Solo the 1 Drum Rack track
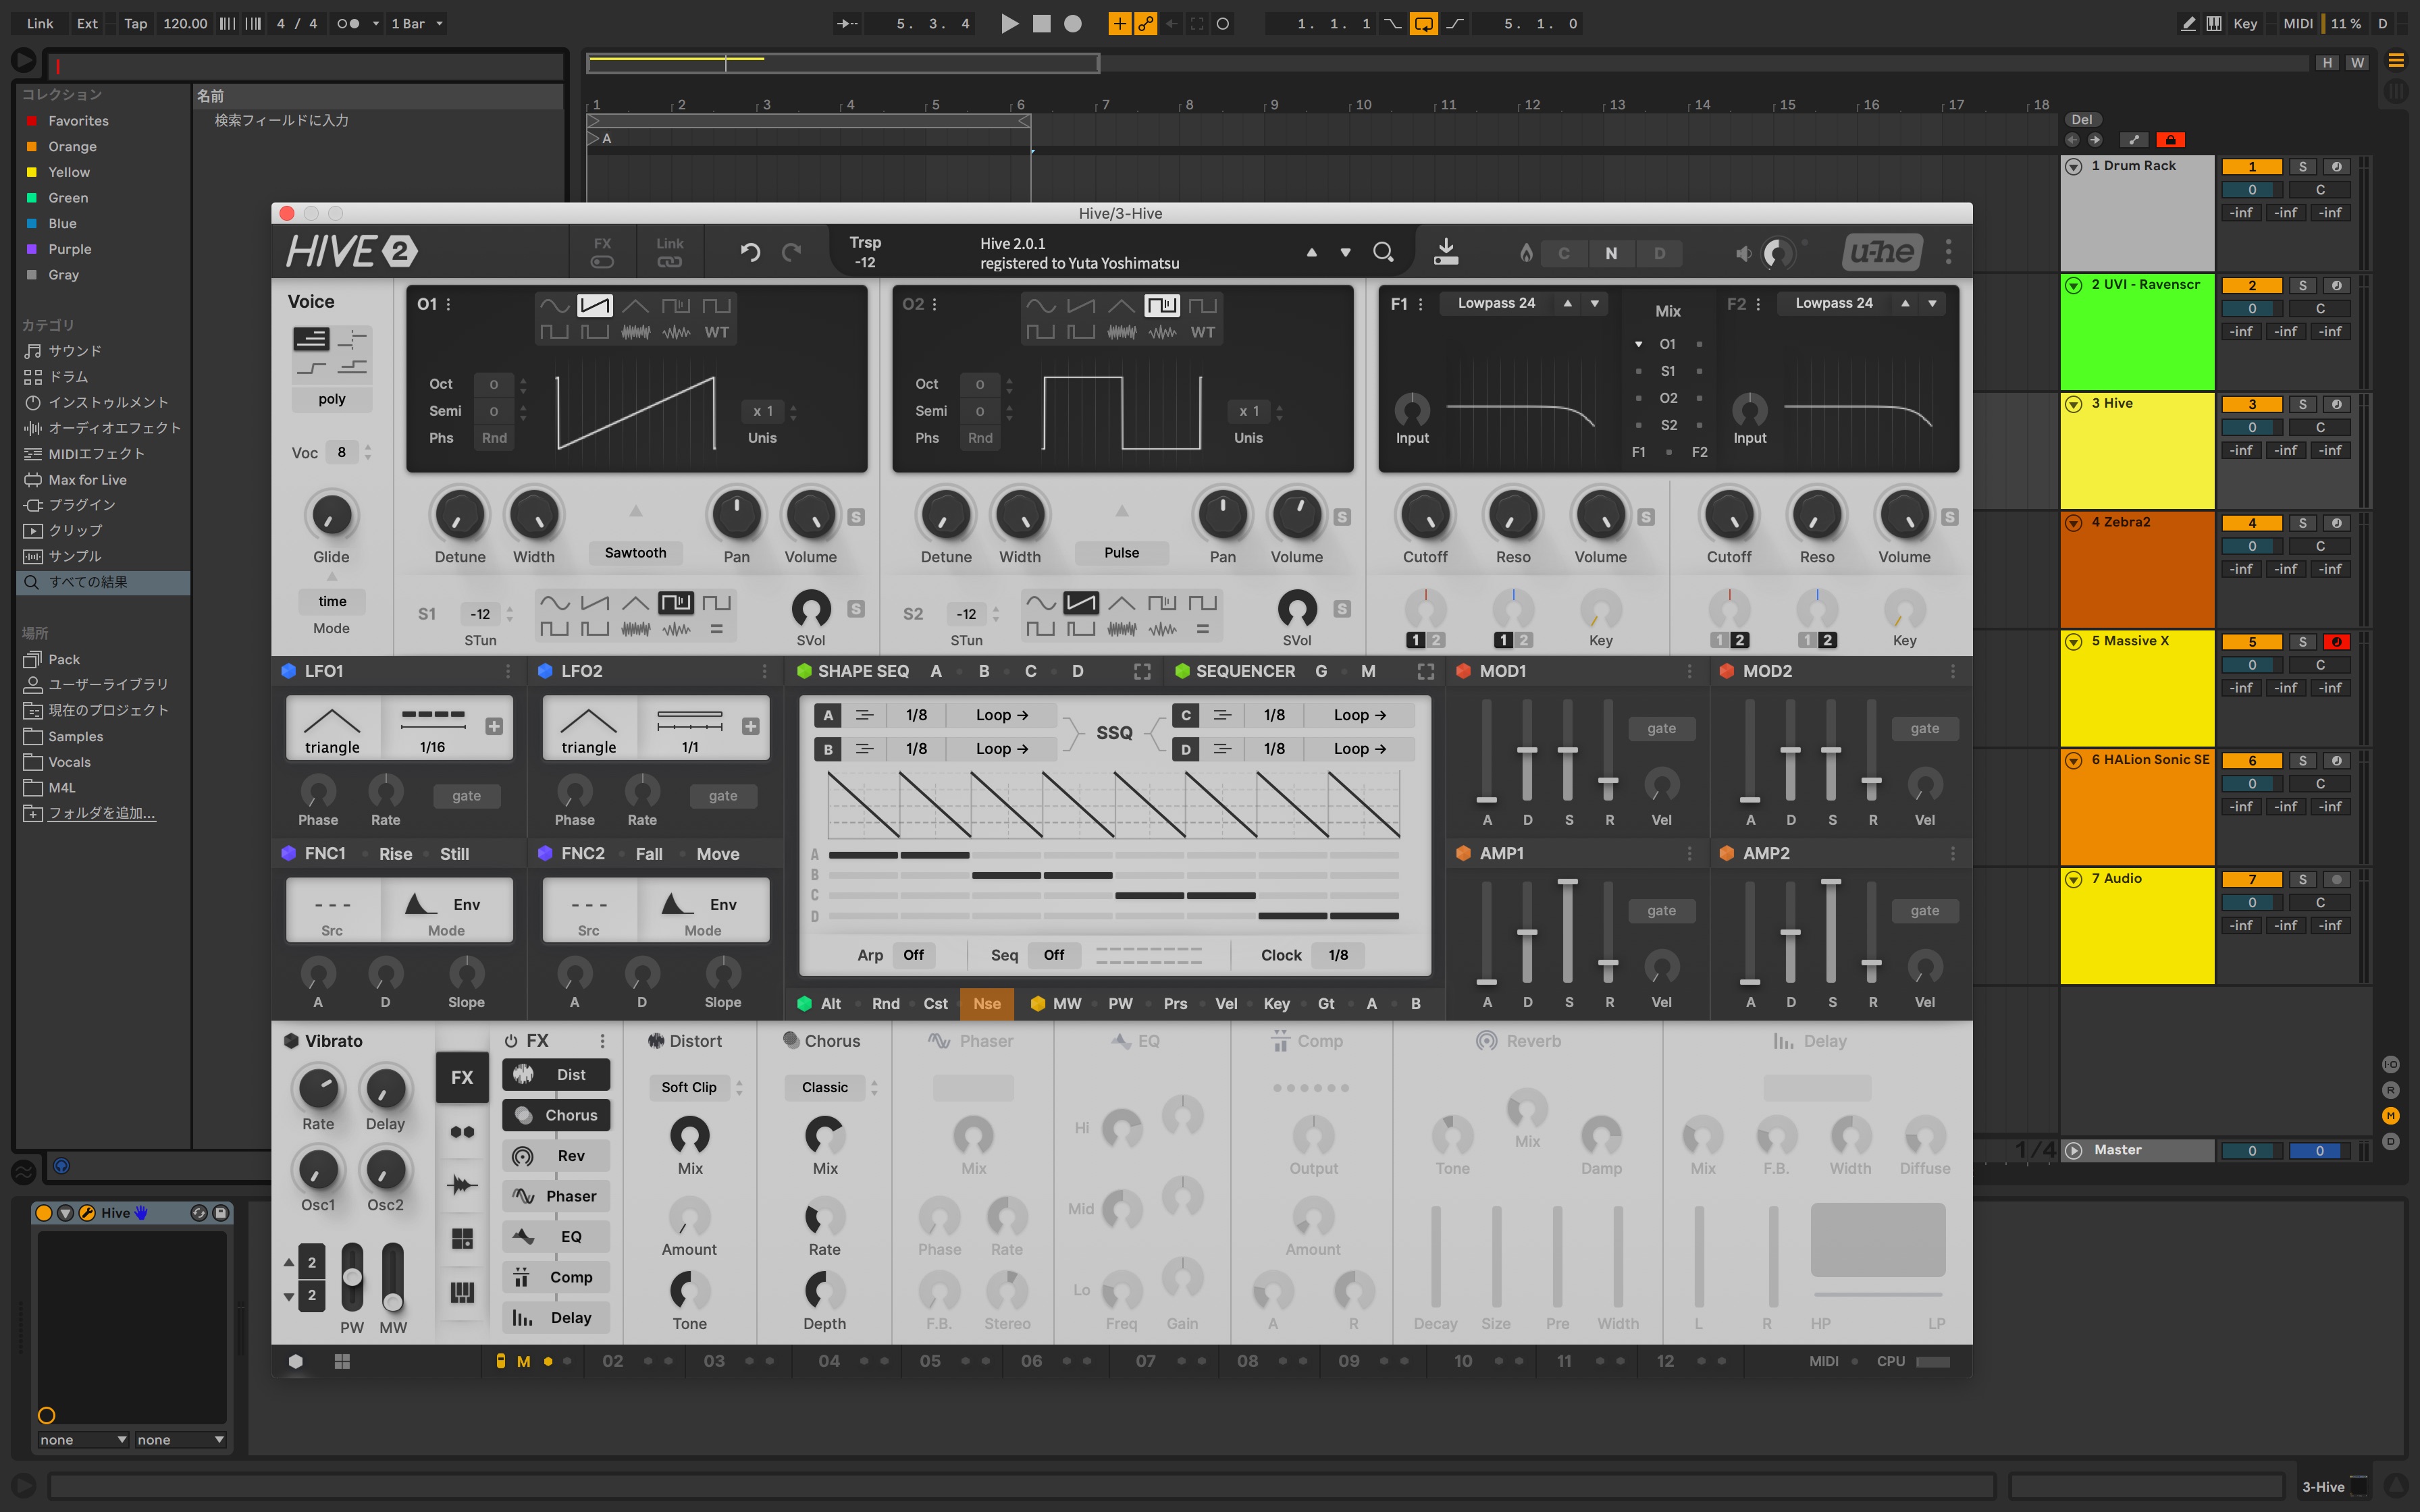 click(x=2302, y=167)
